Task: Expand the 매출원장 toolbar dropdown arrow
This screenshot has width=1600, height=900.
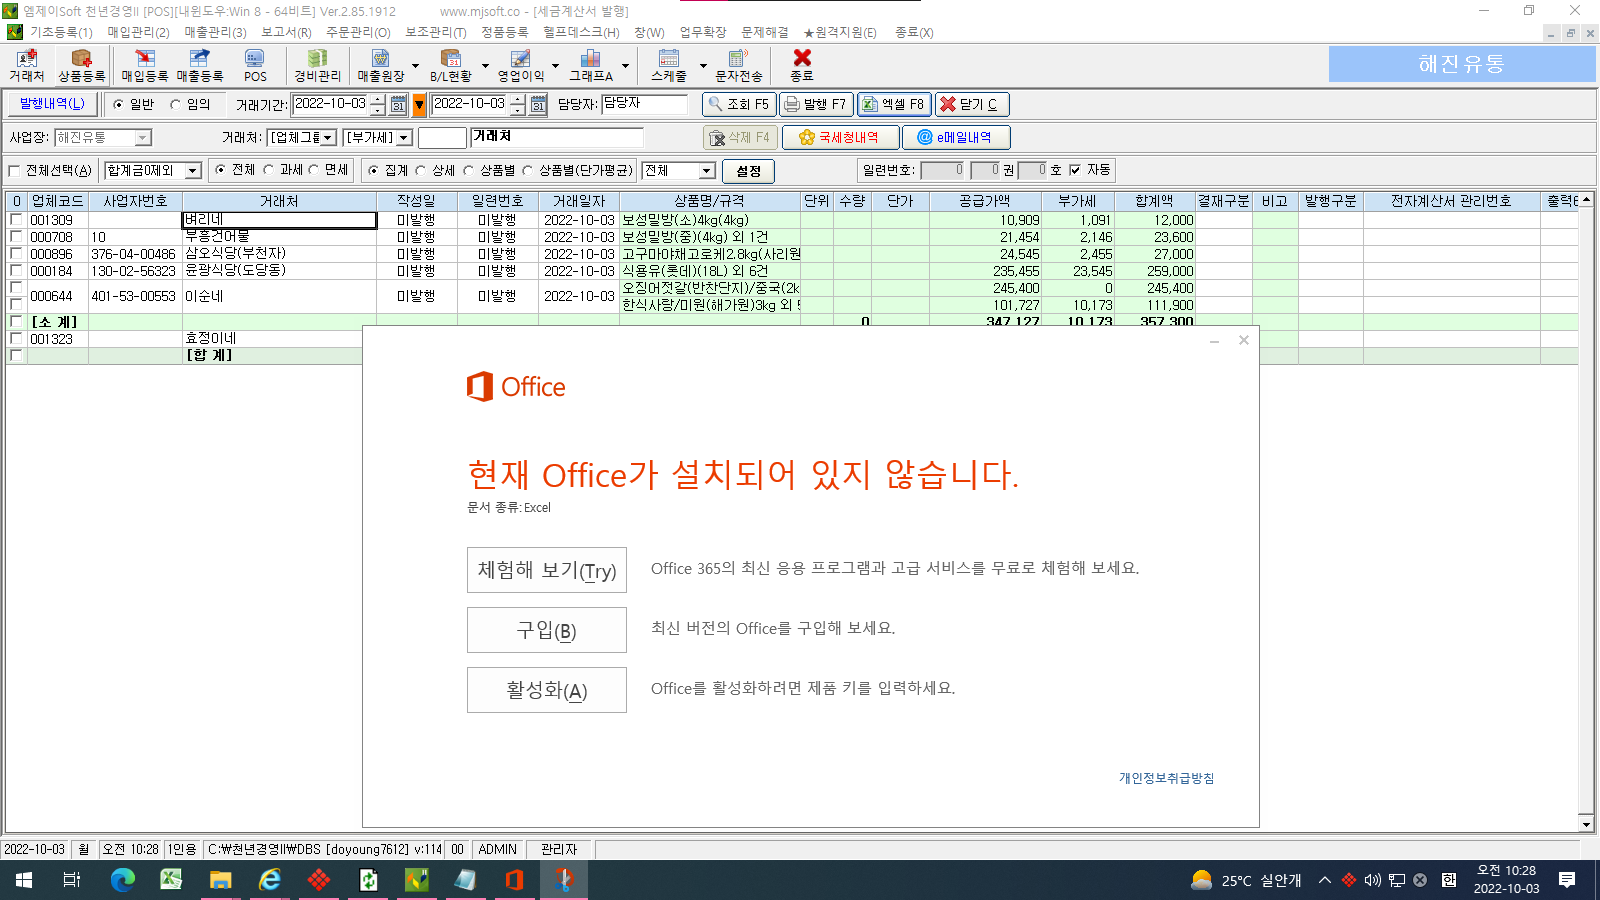Action: [x=415, y=66]
